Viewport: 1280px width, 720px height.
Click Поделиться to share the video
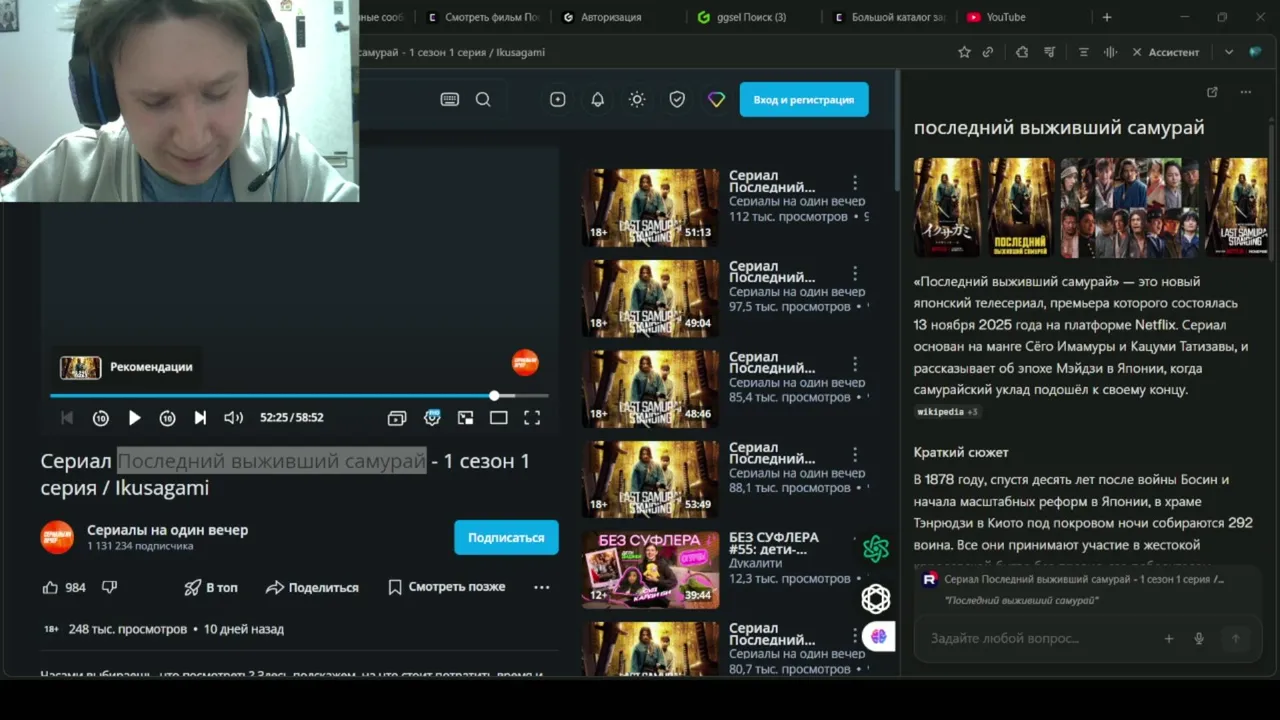312,588
